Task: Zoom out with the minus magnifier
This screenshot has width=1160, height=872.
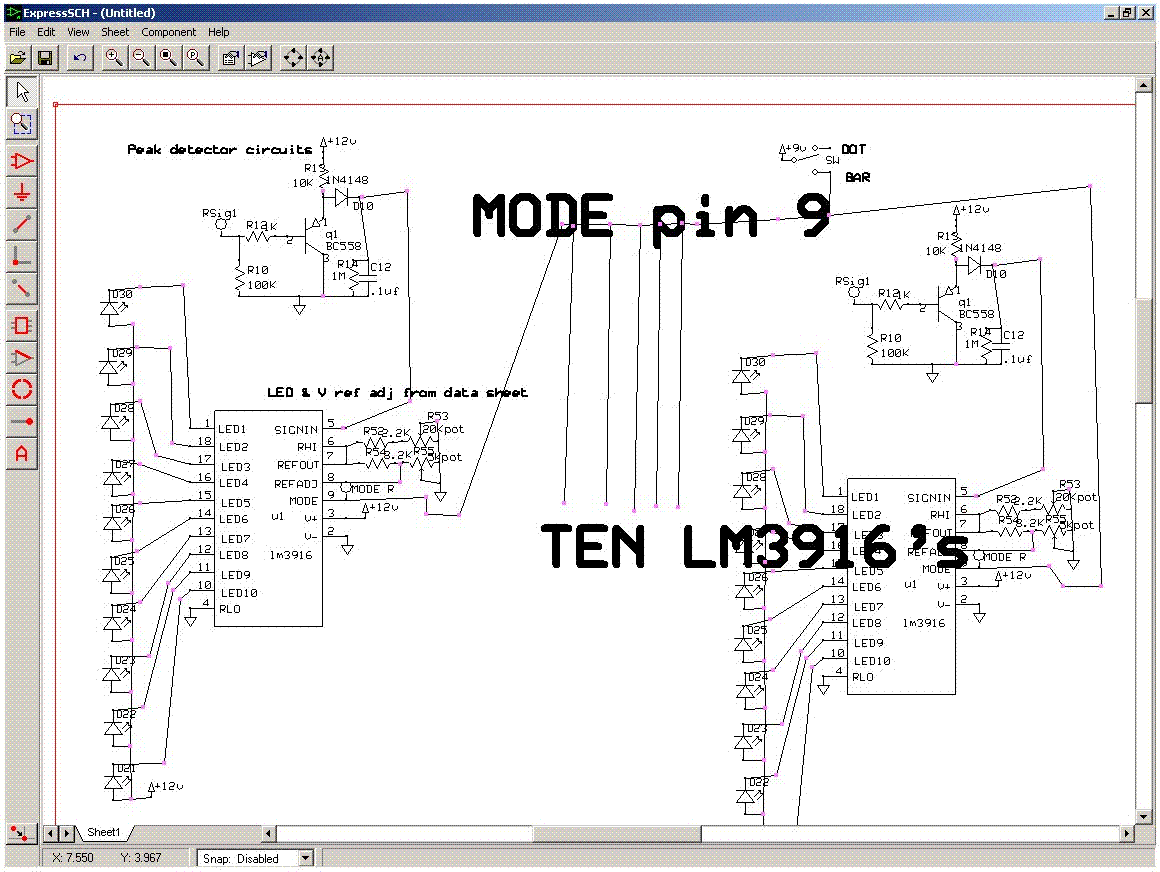Action: click(x=141, y=58)
